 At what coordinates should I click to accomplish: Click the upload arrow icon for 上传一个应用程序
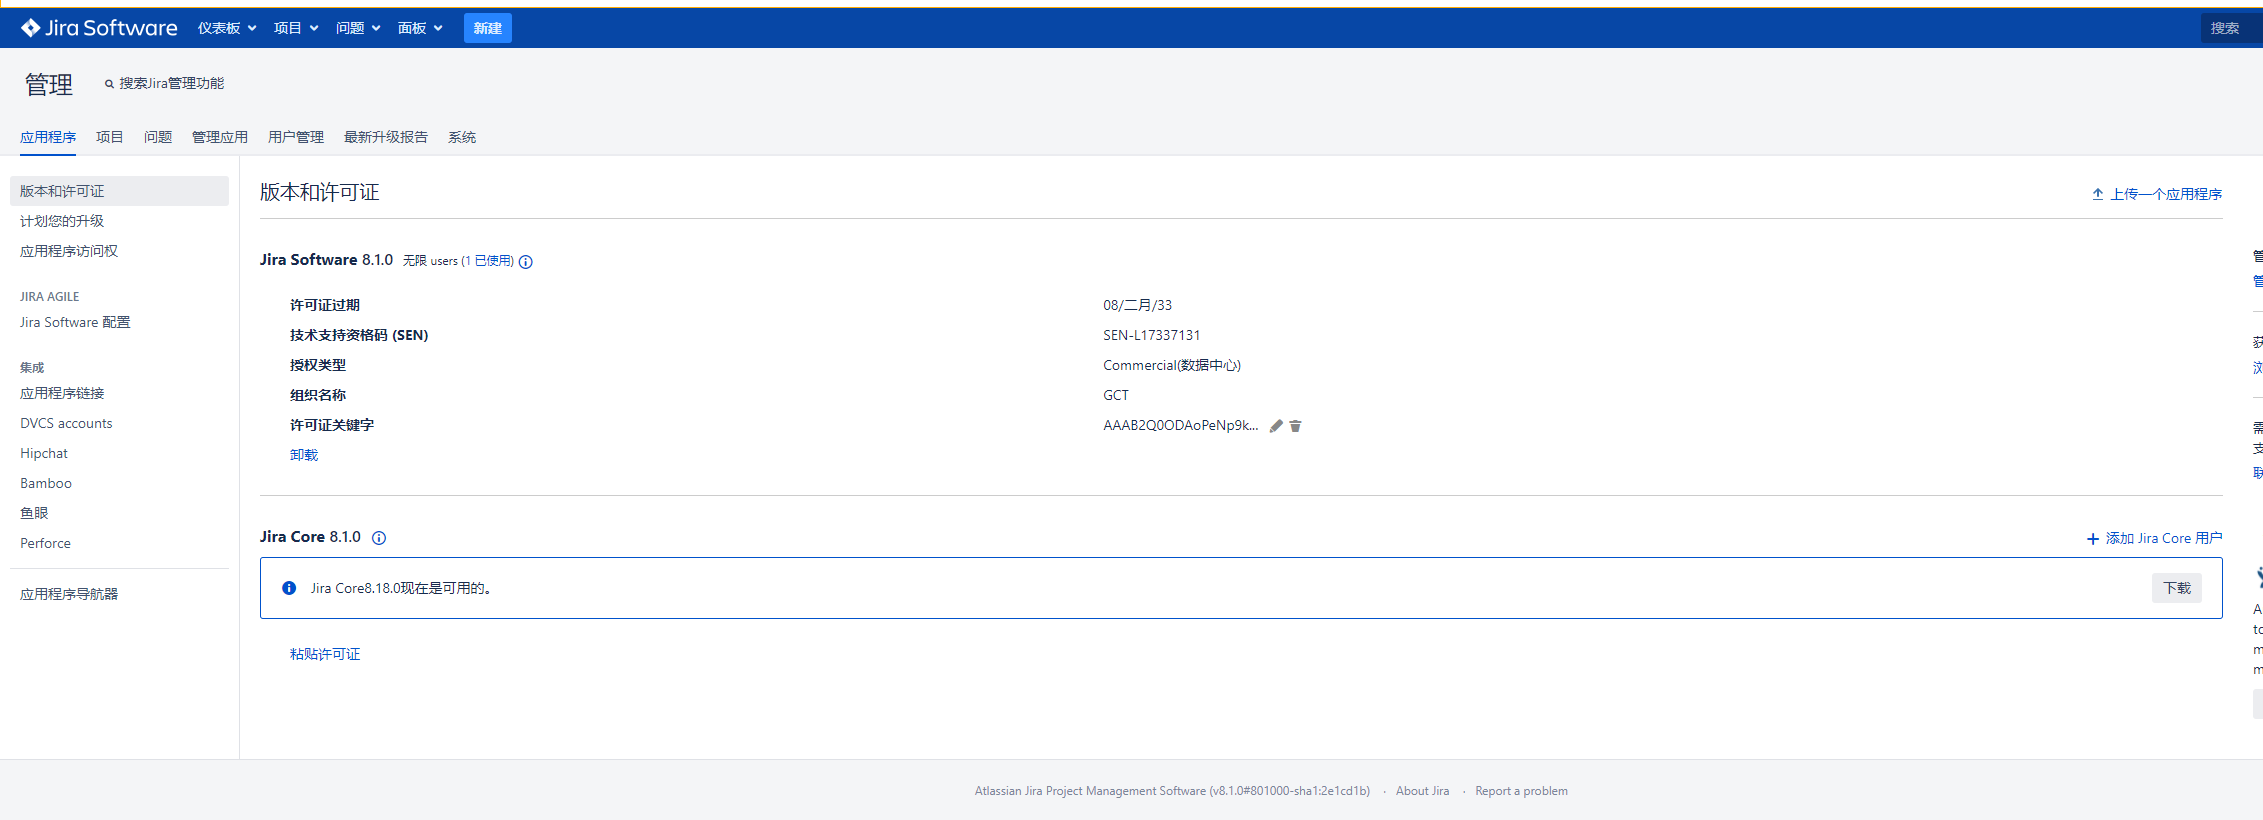(x=2097, y=194)
